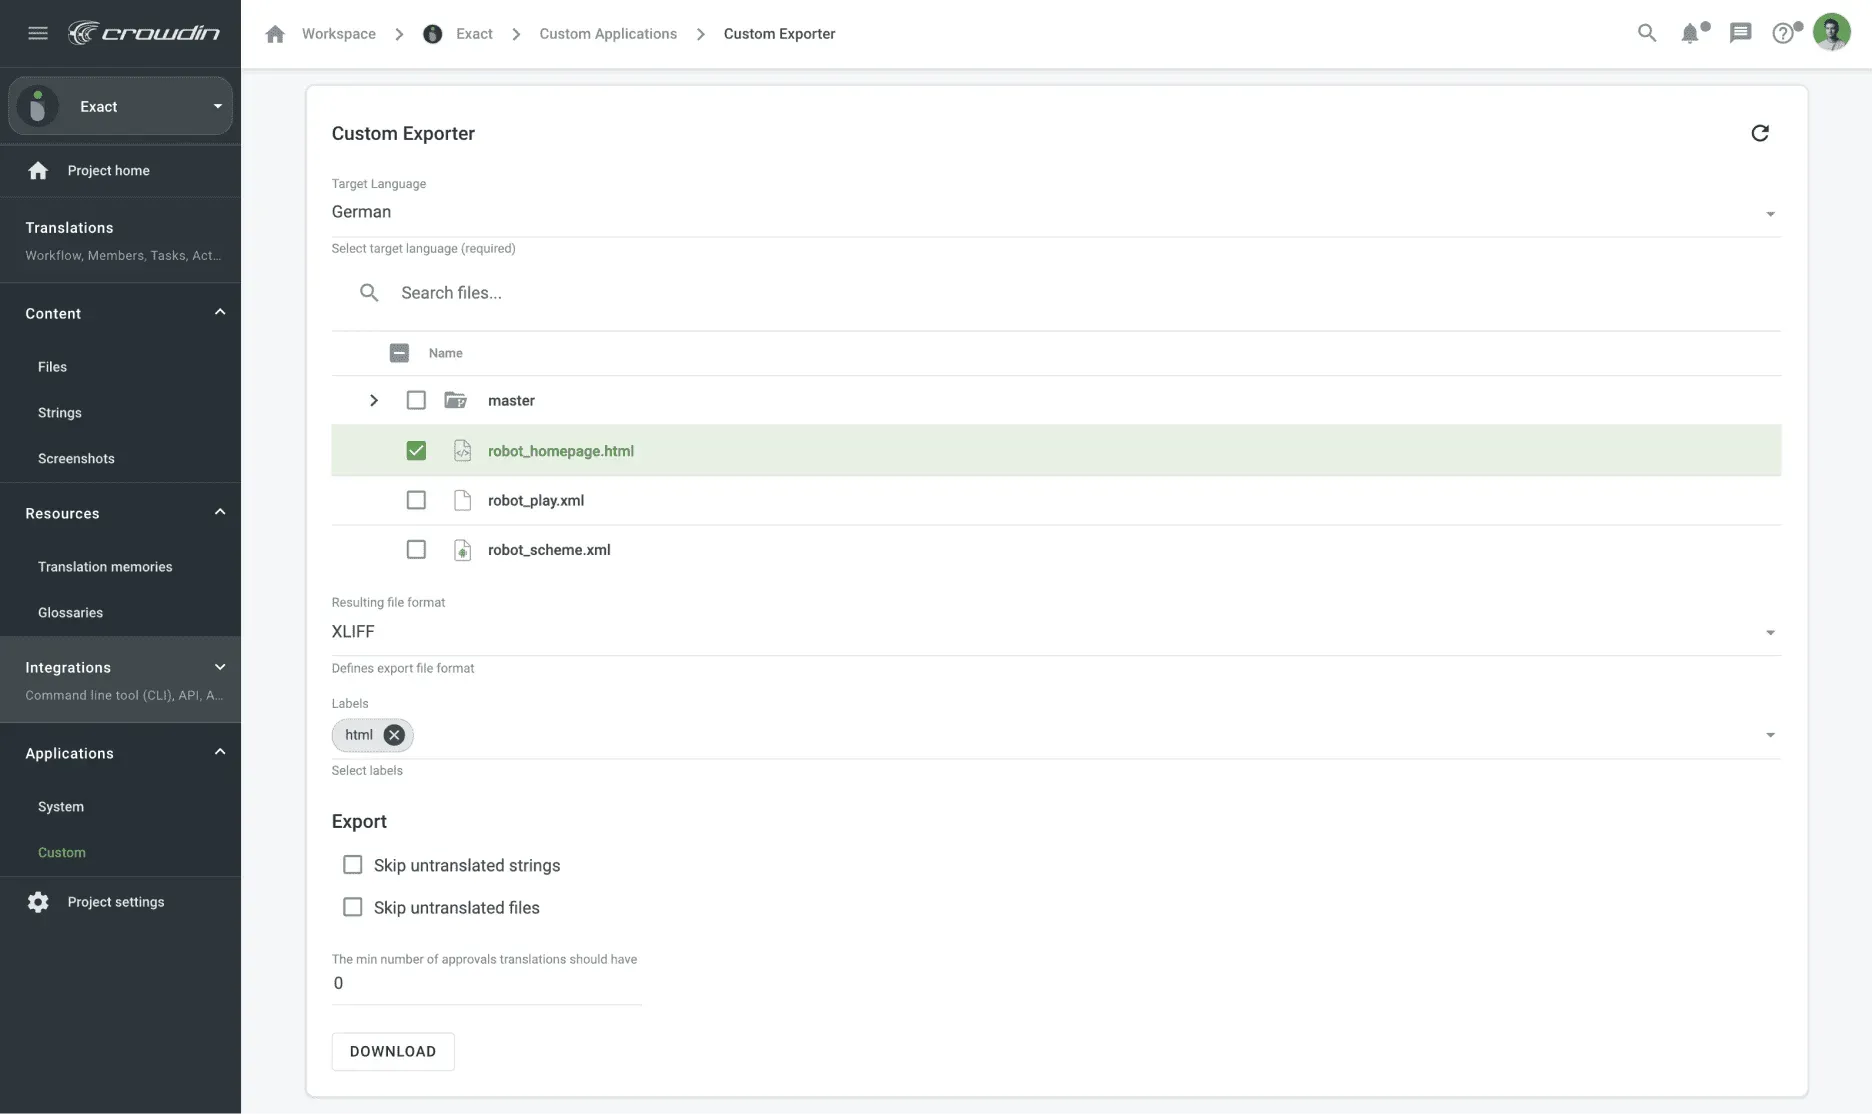Click the DOWNLOAD button

pos(393,1051)
